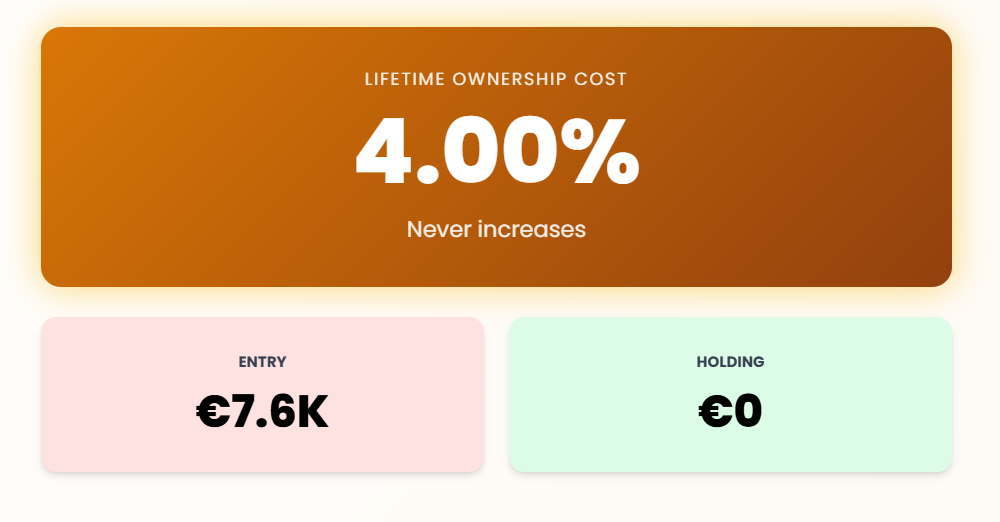Click the word "COST" in the heading
The width and height of the screenshot is (1000, 522).
click(x=602, y=79)
